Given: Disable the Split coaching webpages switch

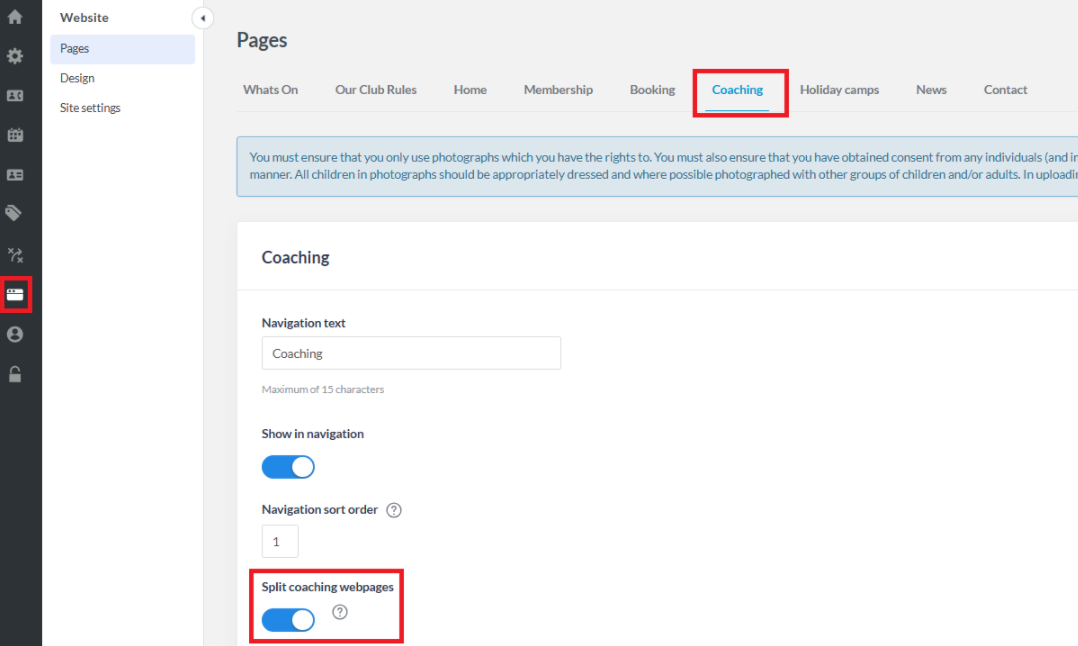Looking at the screenshot, I should (288, 621).
